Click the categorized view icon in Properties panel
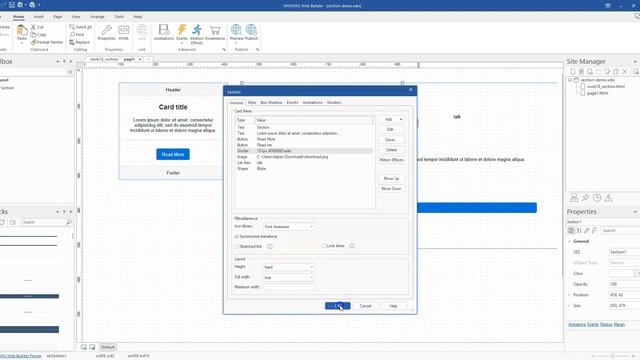Screen dimensions: 640x360 571,231
